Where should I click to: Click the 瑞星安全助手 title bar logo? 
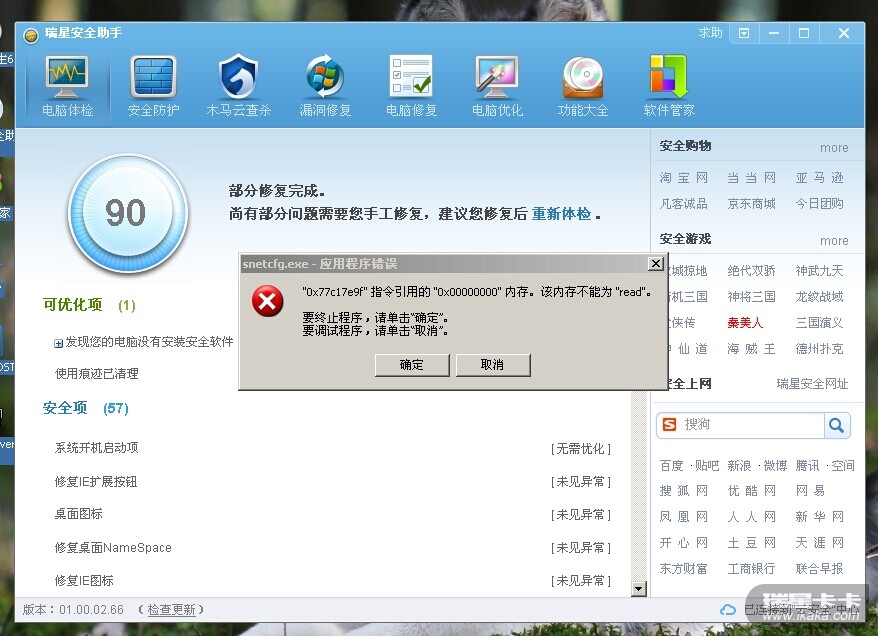point(31,36)
